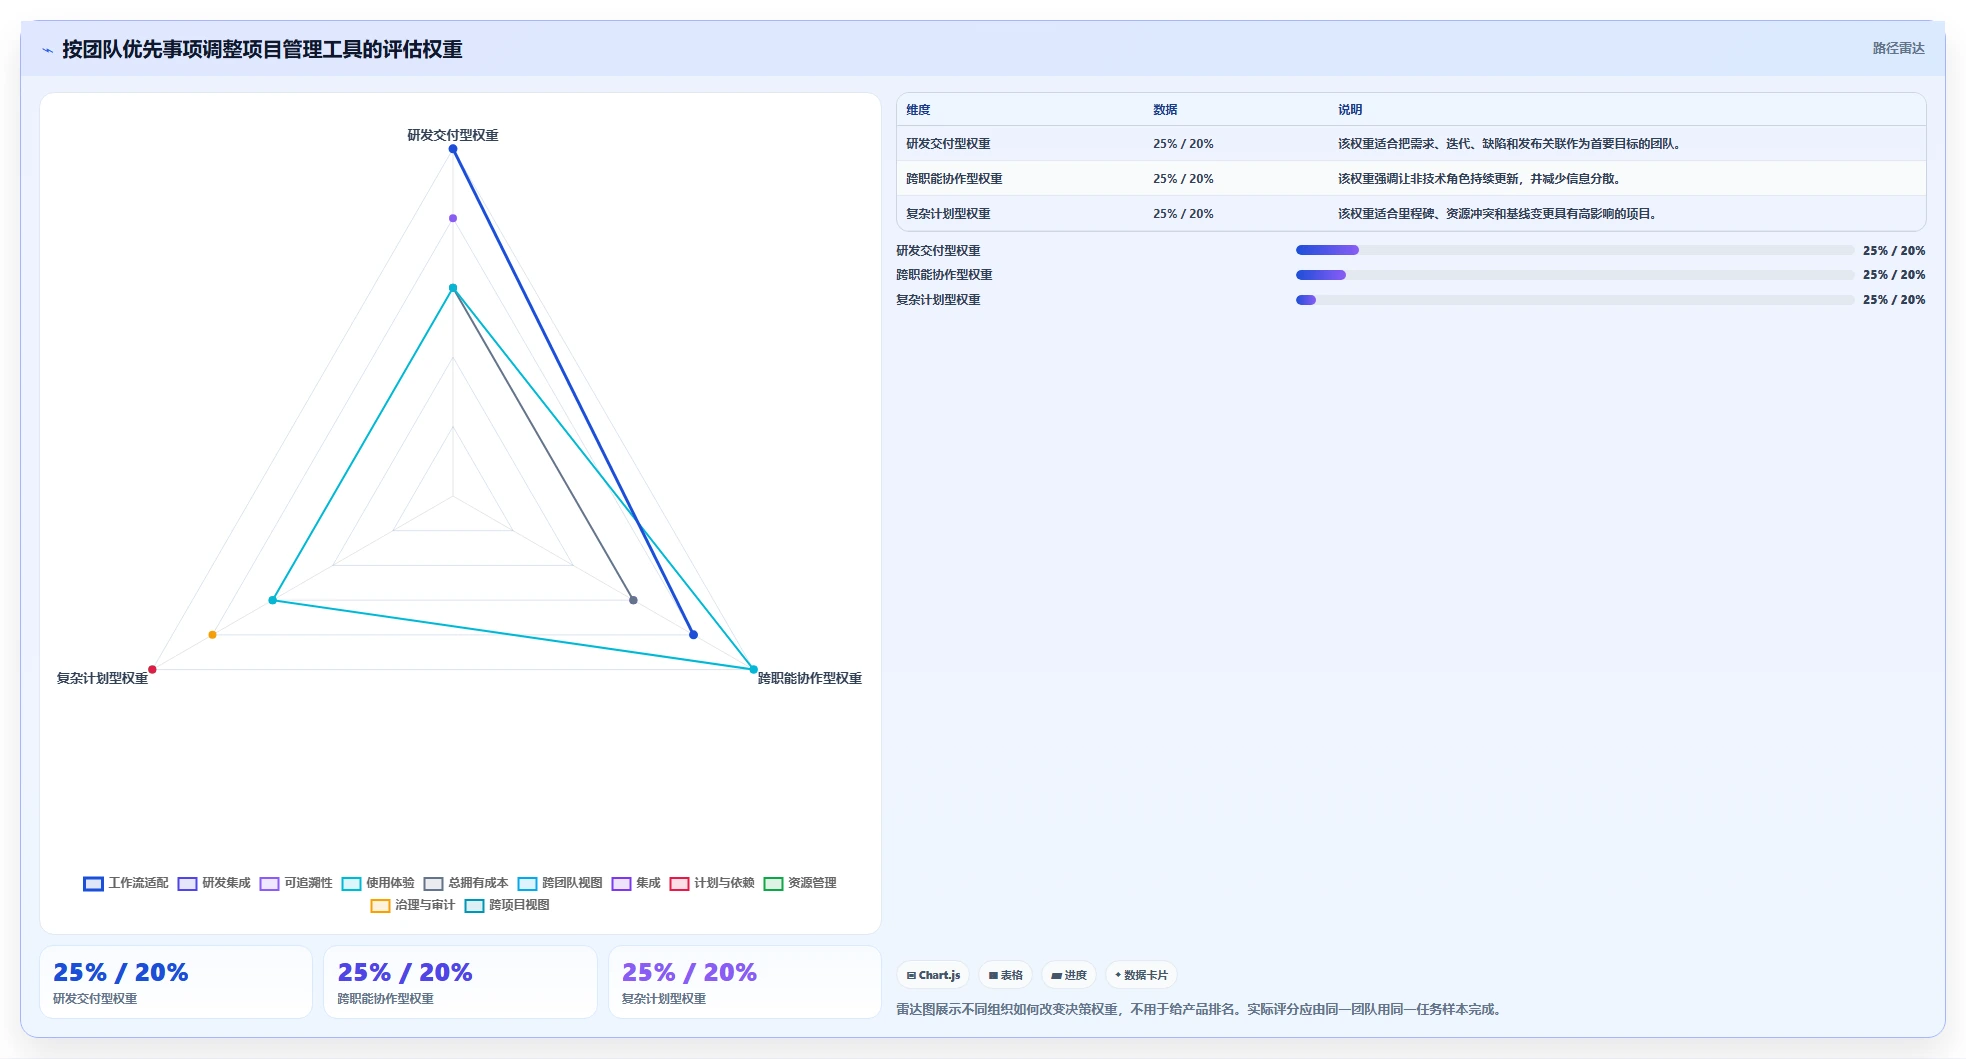
Task: Toggle the 跨项目视图 legend entry
Action: [x=507, y=905]
